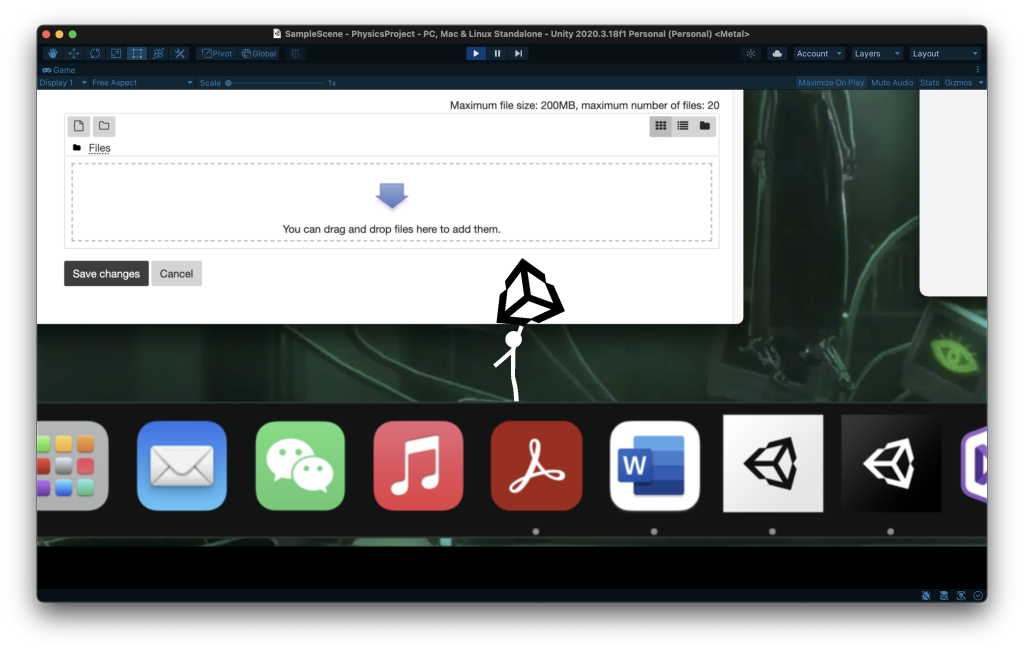Open the Collab sun-shaped services icon

751,54
